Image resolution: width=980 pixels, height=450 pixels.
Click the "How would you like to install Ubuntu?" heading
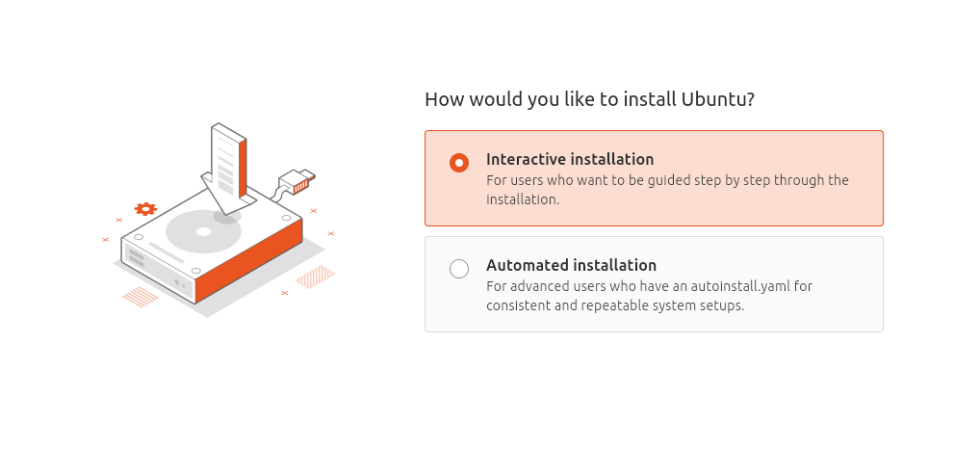pyautogui.click(x=589, y=99)
